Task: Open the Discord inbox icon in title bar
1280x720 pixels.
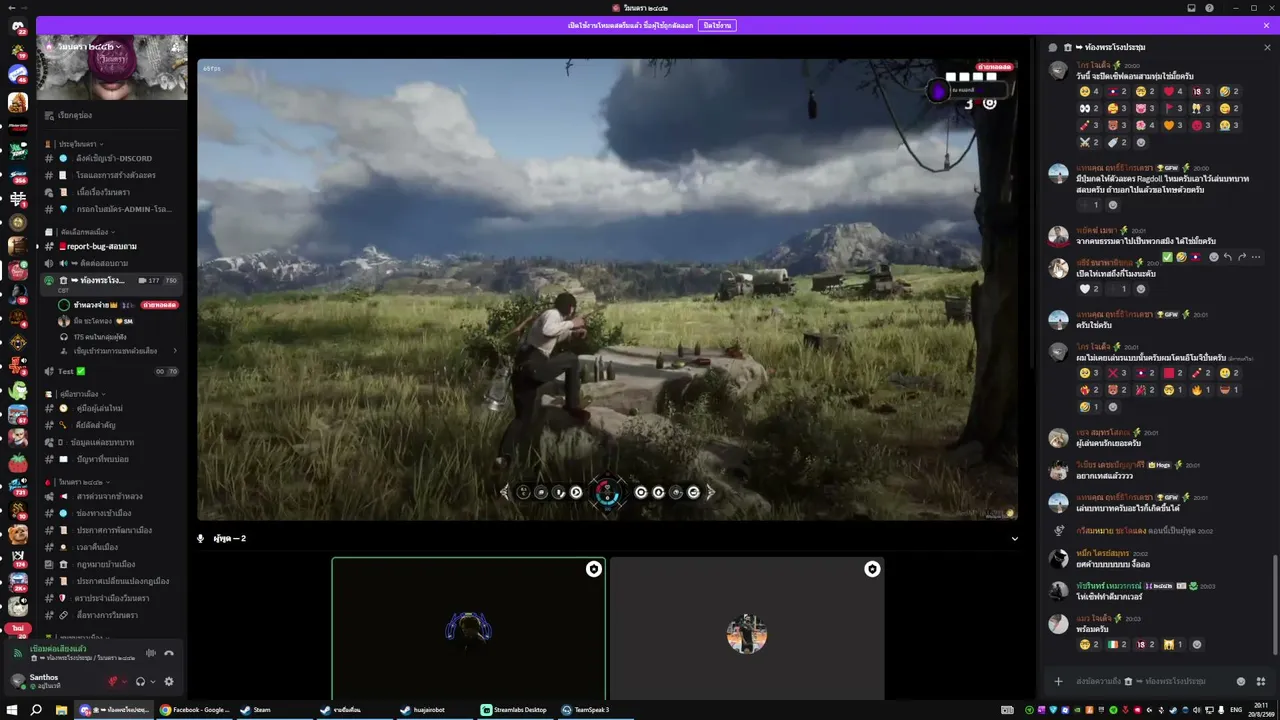Action: point(1191,8)
